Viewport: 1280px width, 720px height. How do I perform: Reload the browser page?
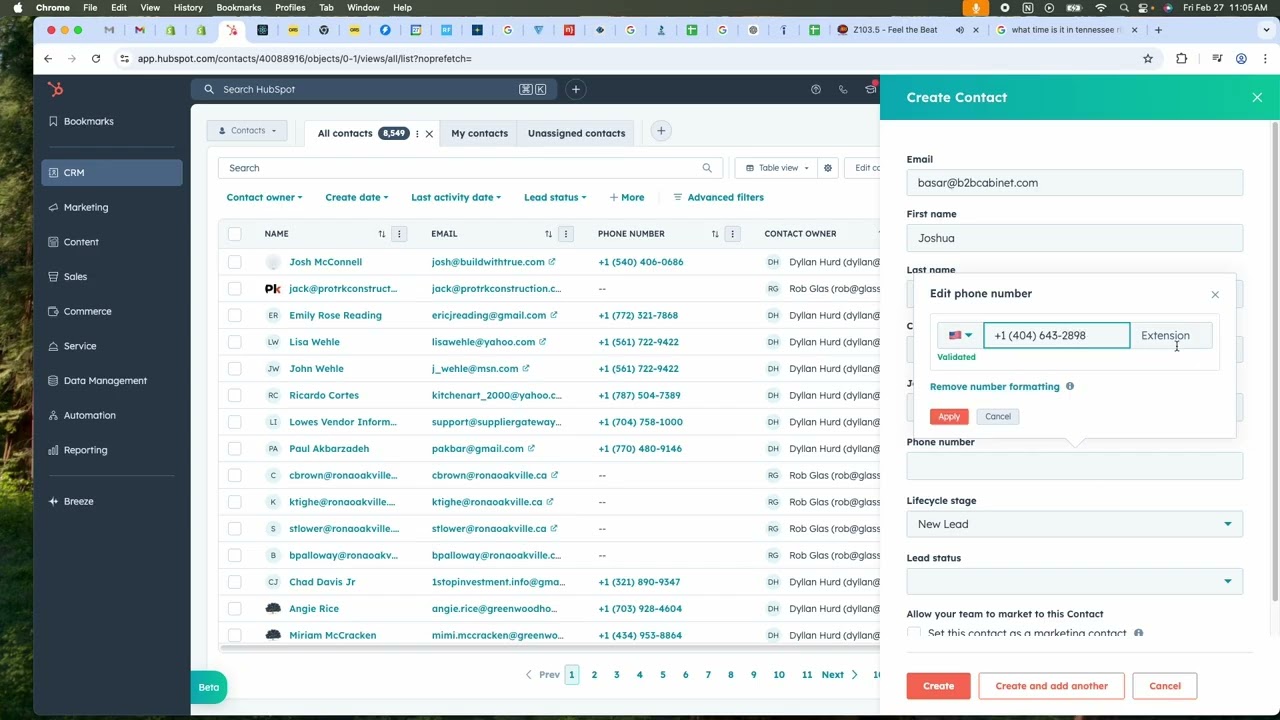click(x=96, y=58)
